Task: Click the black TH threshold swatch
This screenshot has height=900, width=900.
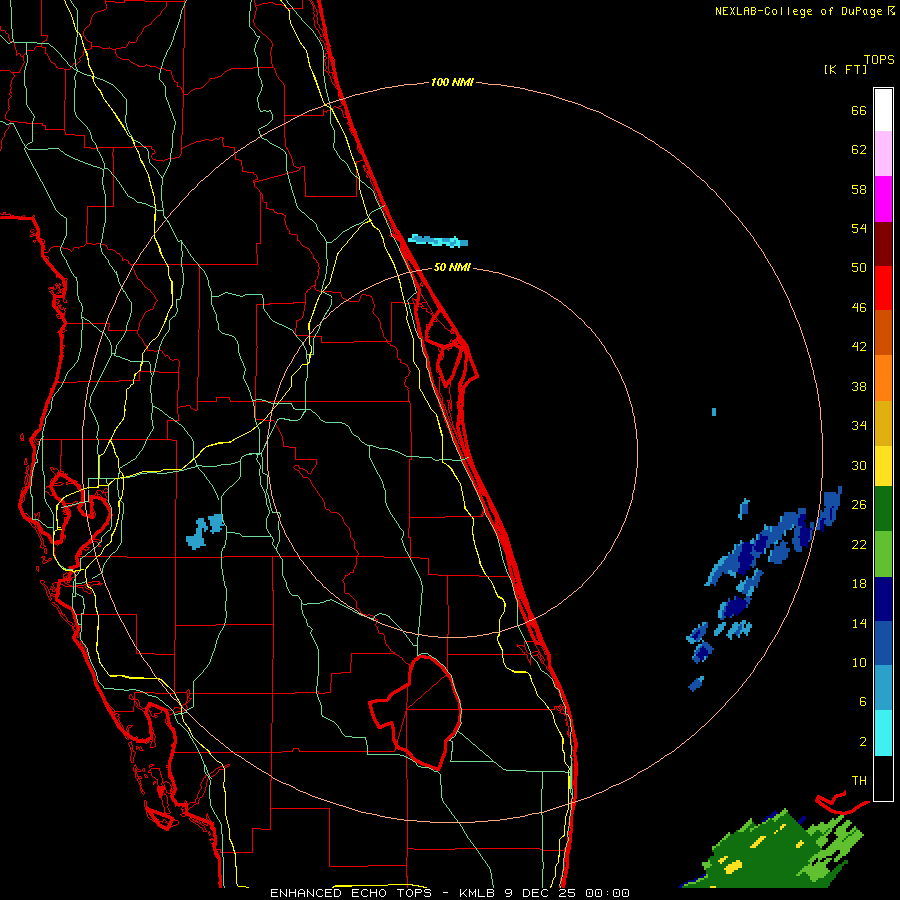Action: (x=883, y=778)
